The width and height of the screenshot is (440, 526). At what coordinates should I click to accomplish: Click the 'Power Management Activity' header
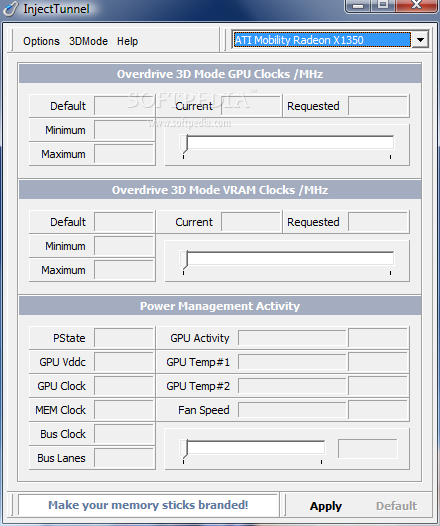click(220, 306)
